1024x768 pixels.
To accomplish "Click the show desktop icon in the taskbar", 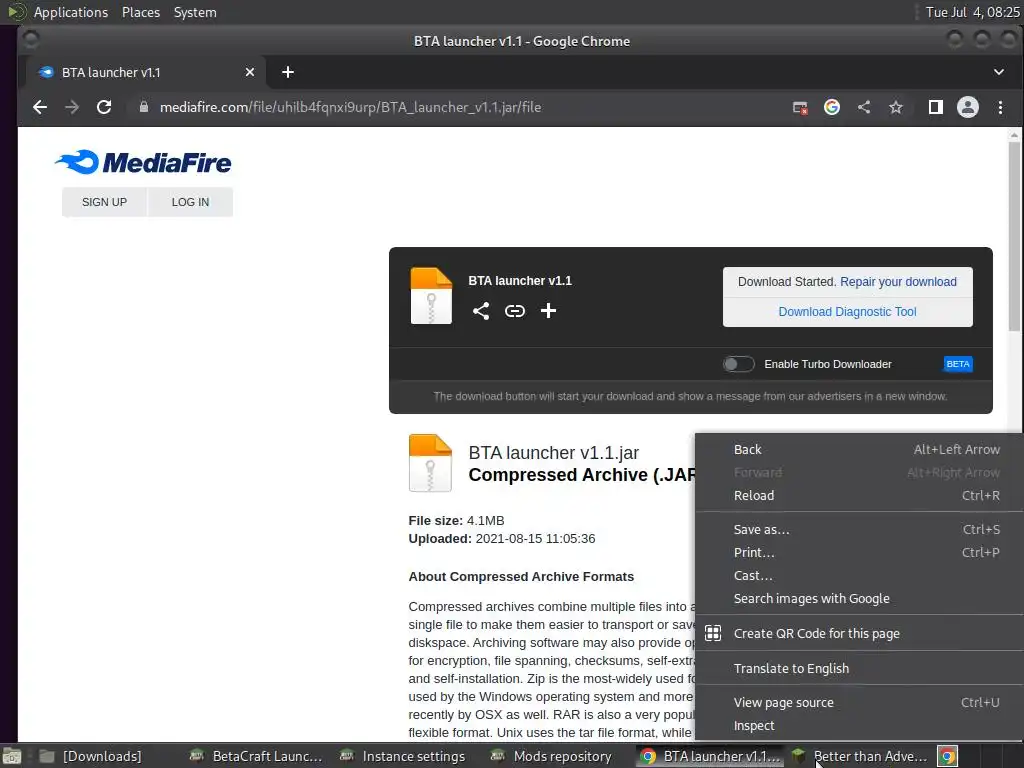I will (x=12, y=756).
